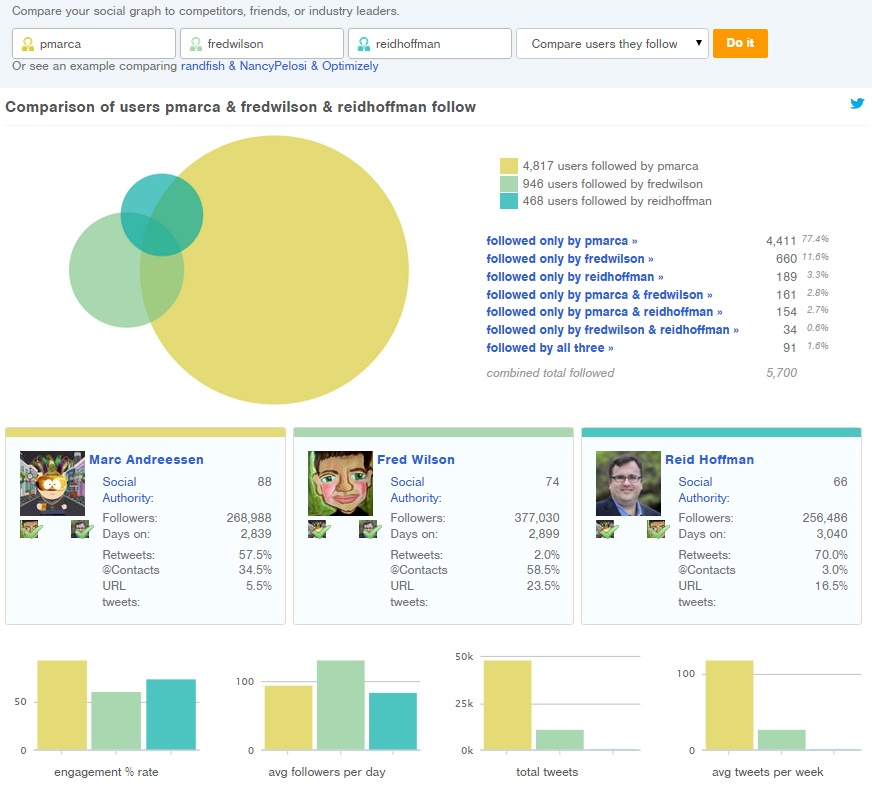Click second follow-check icon under Reid Hoffman avatar
This screenshot has height=785, width=872.
(657, 529)
